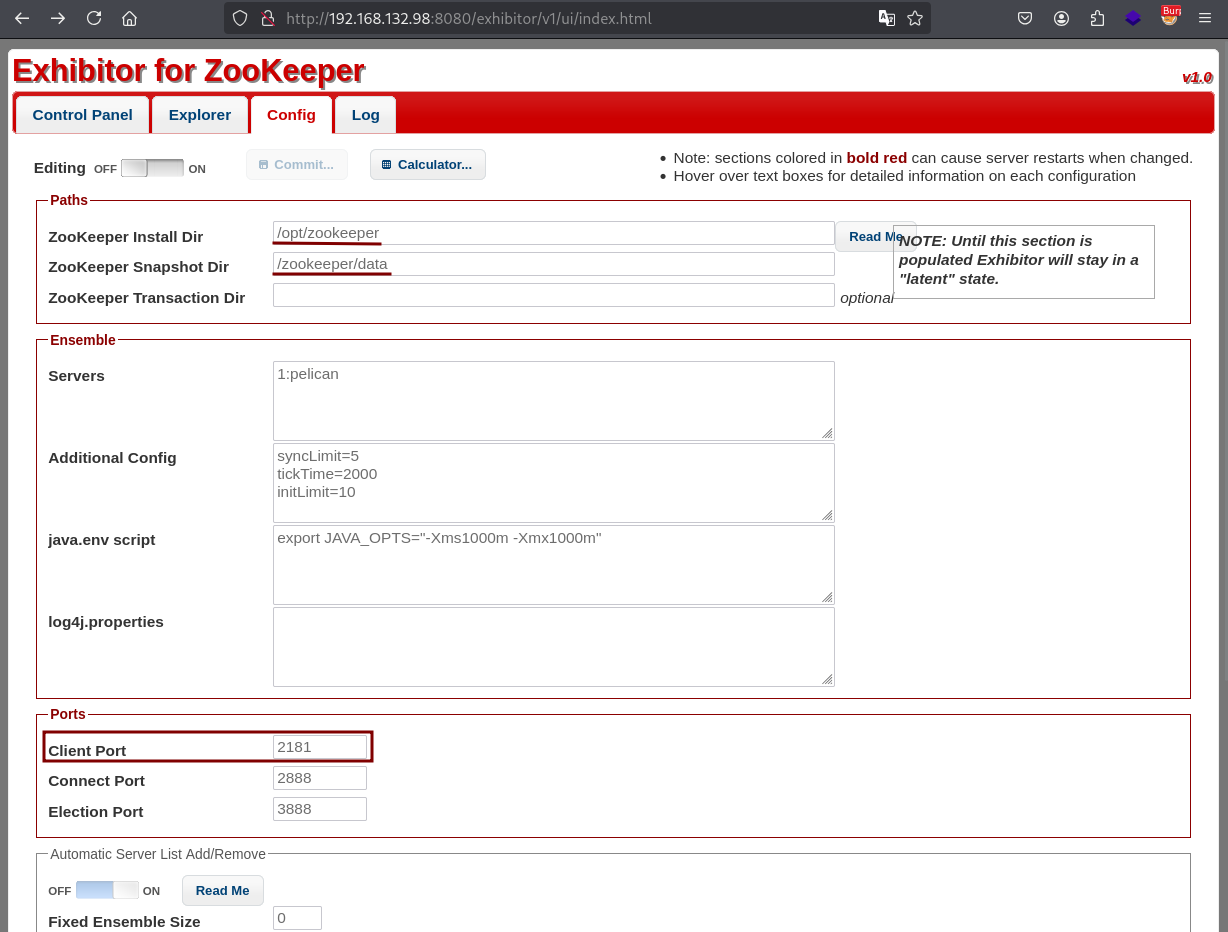
Task: Click the Servers text area
Action: click(554, 400)
